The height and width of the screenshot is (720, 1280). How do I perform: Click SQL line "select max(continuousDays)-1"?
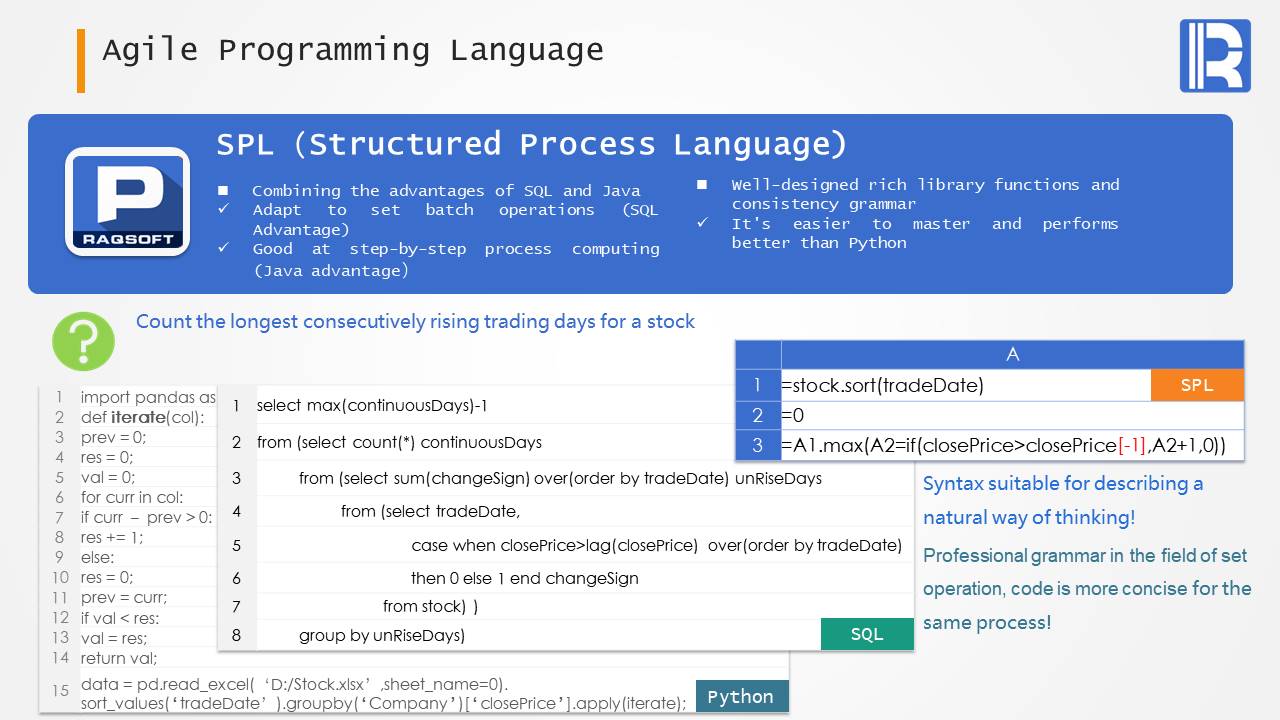tap(372, 405)
